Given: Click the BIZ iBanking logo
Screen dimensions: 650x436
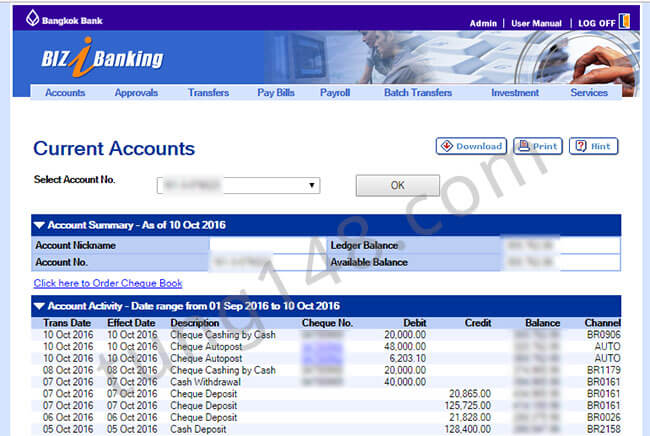Looking at the screenshot, I should [x=98, y=60].
